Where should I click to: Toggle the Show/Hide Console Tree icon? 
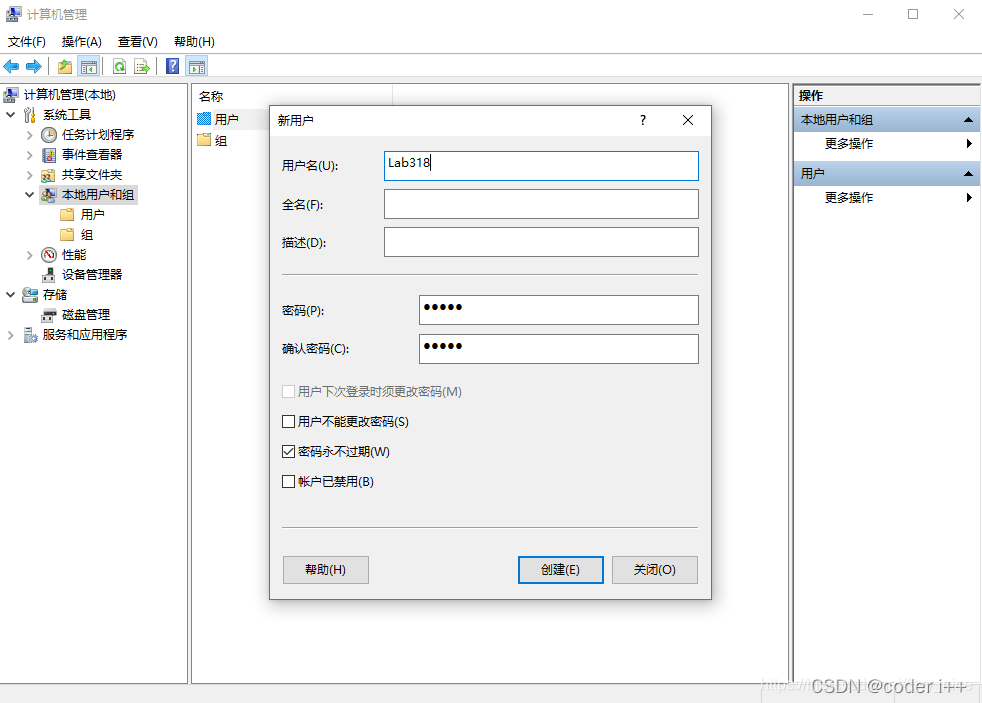pos(89,66)
